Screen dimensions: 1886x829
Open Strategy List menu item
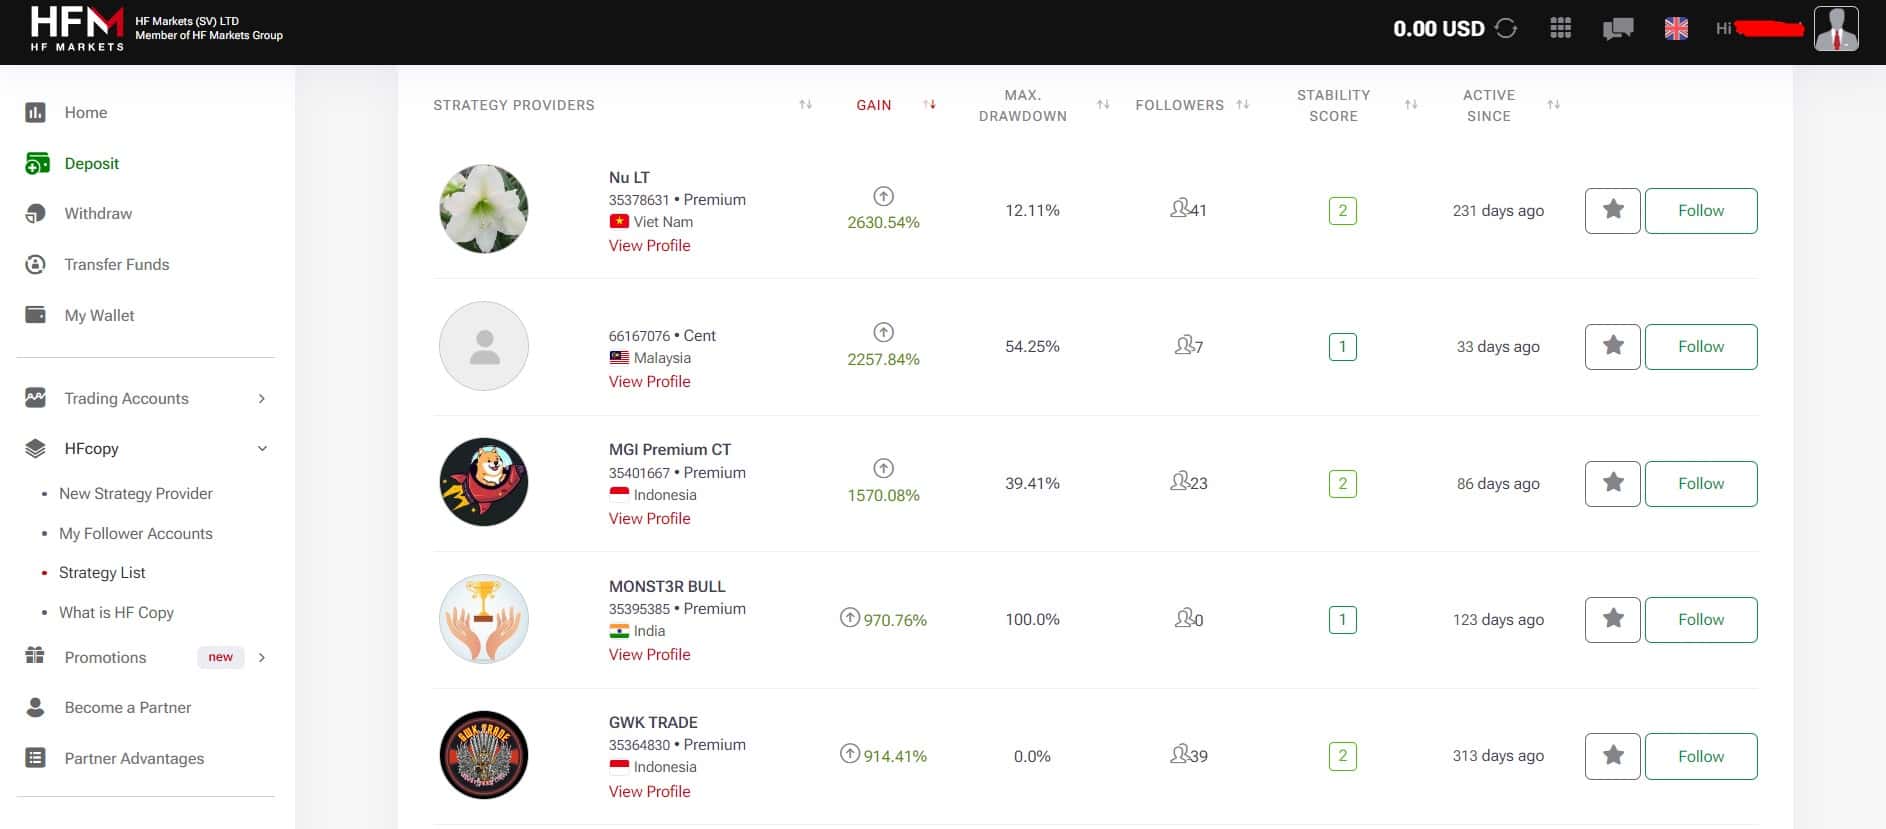pyautogui.click(x=102, y=572)
